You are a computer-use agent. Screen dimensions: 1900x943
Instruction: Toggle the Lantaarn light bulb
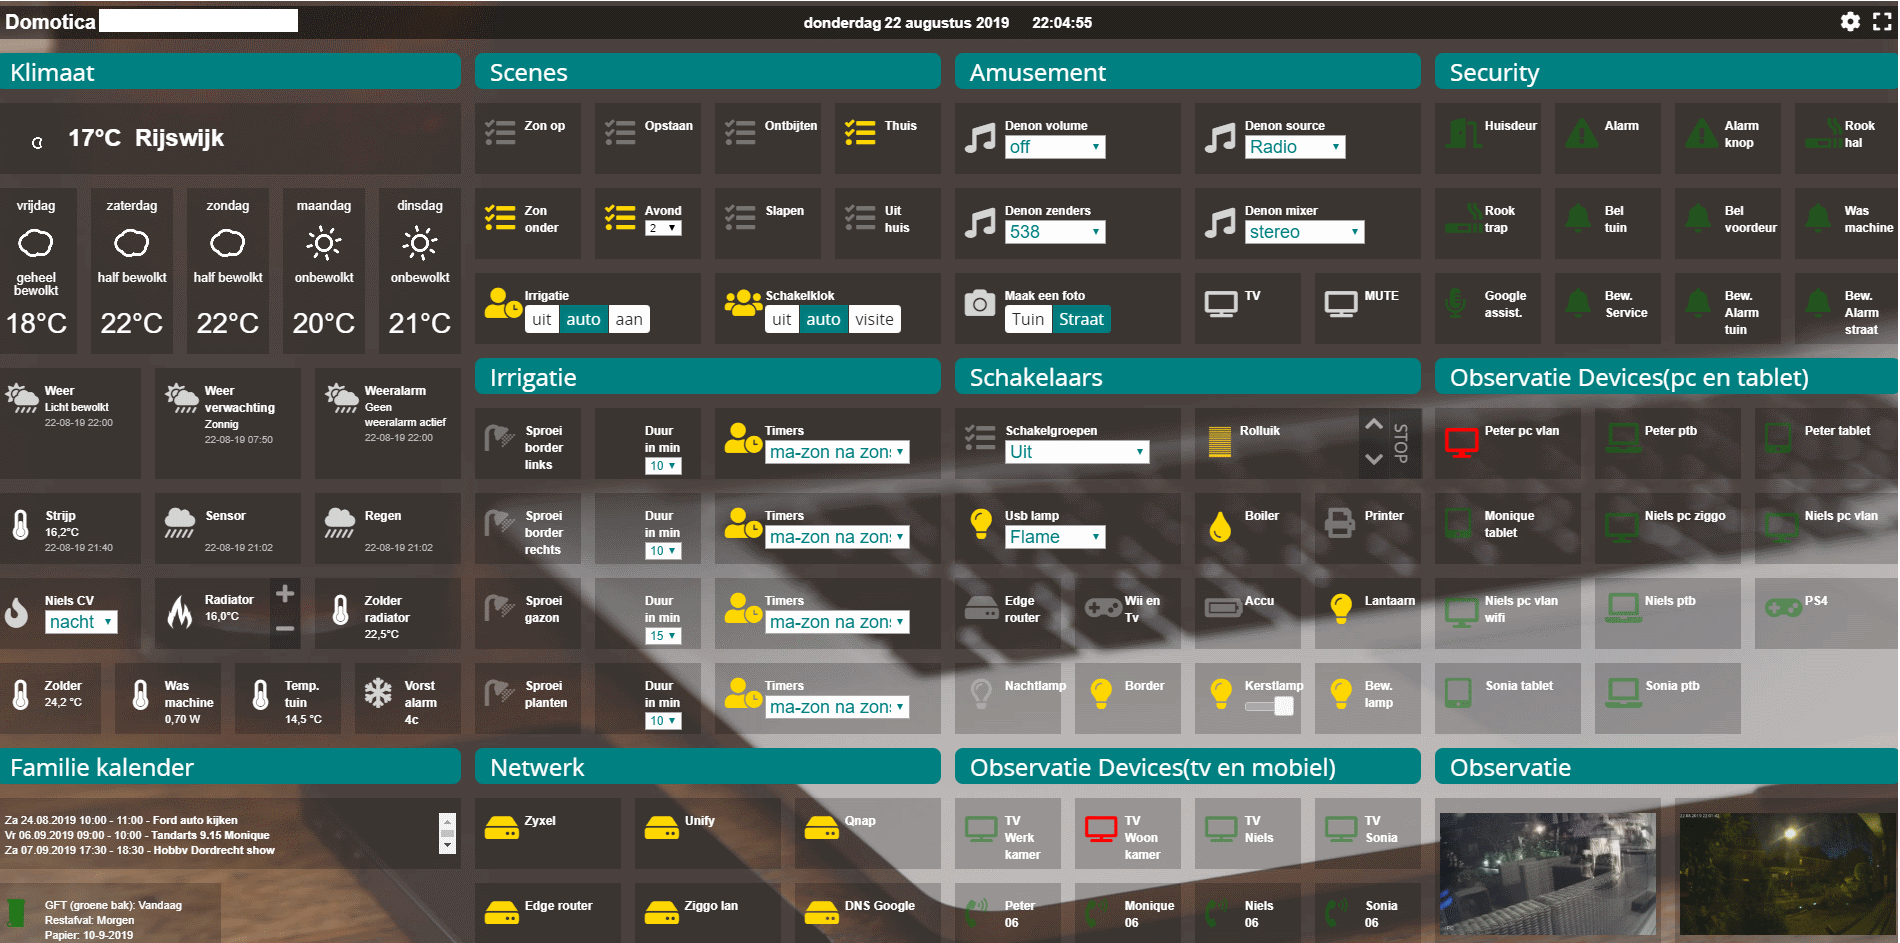point(1340,608)
